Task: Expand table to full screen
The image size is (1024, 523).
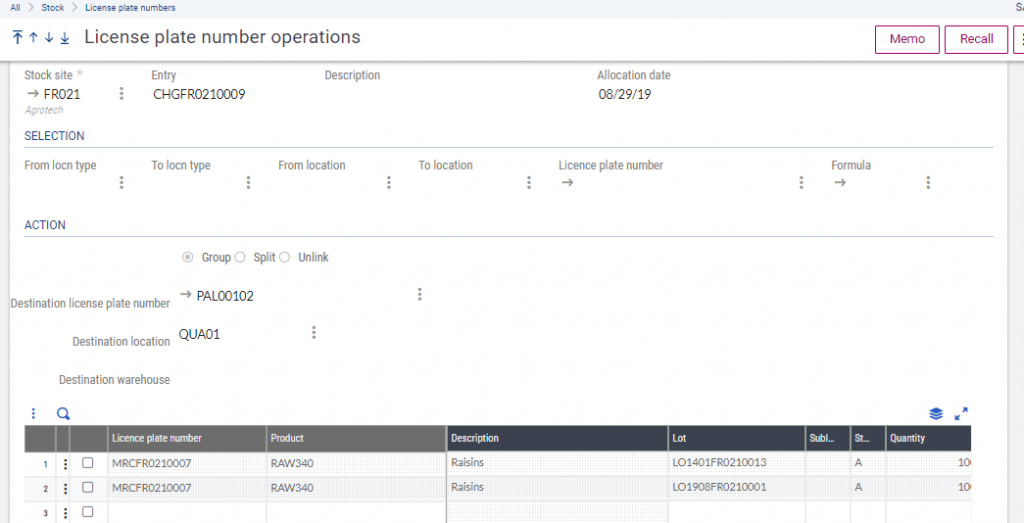Action: (x=961, y=413)
